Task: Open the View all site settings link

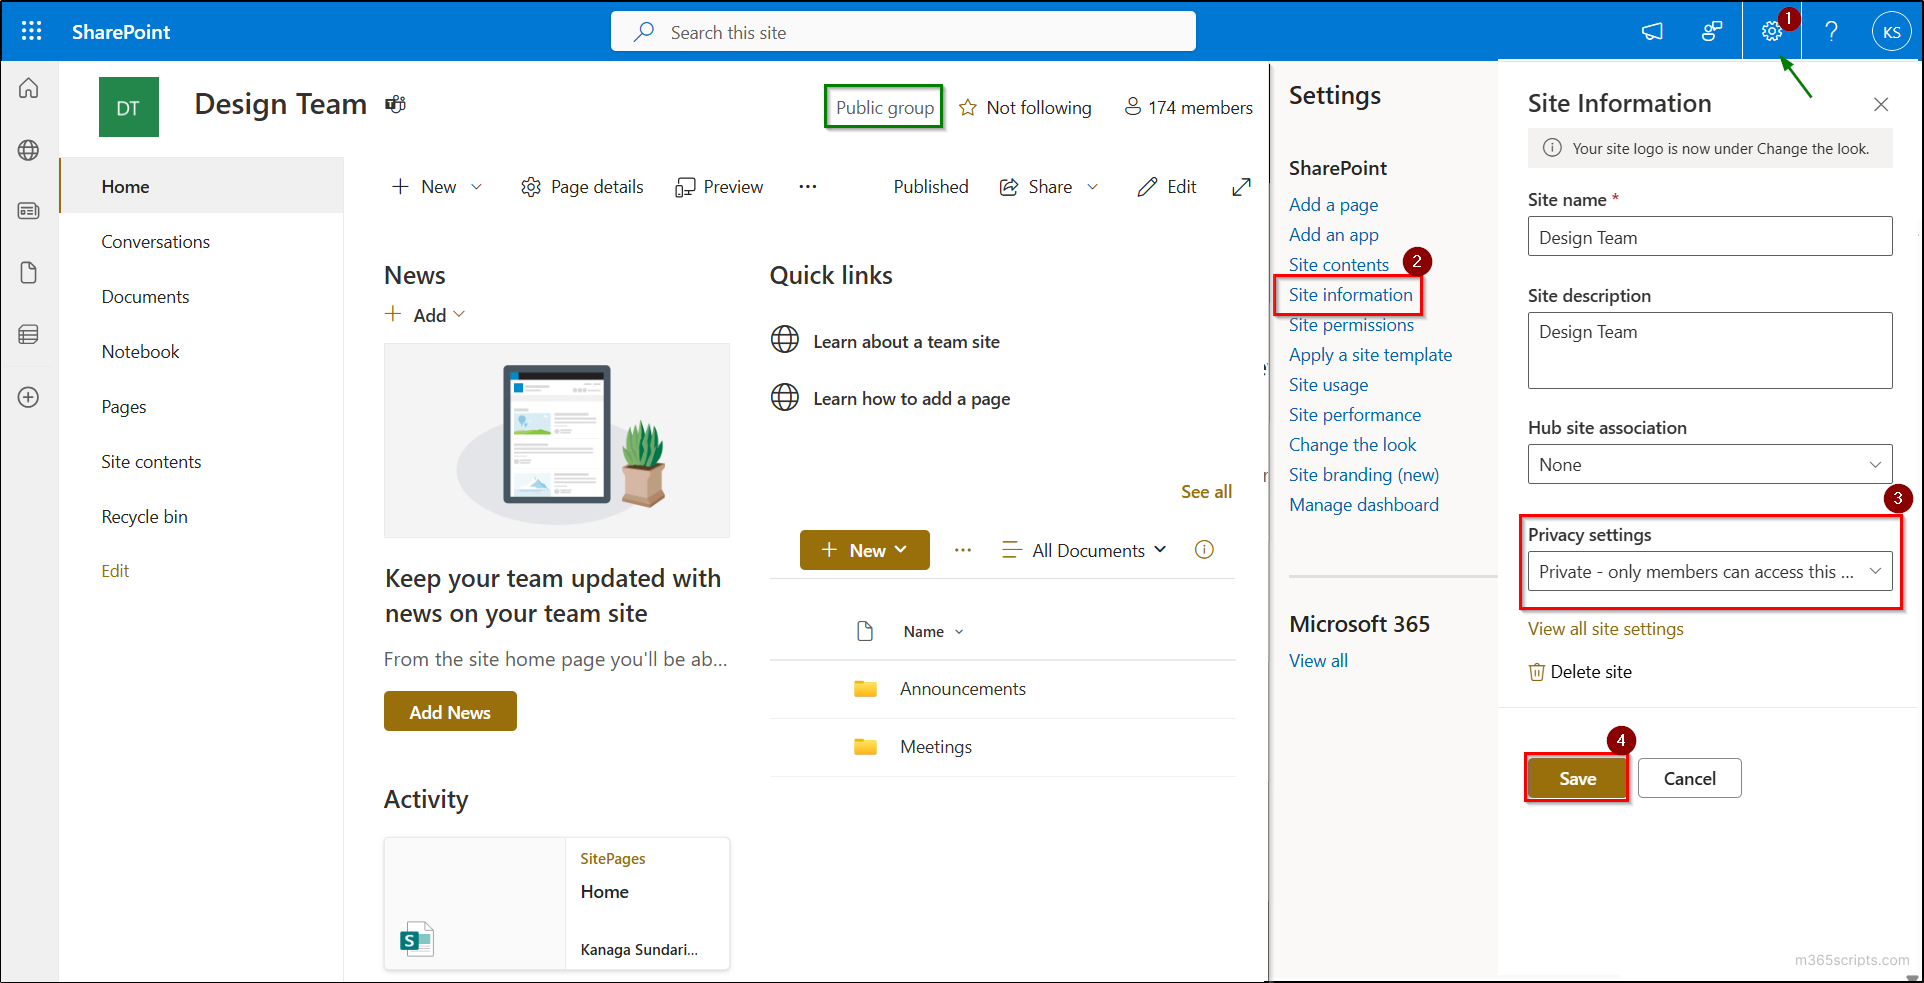Action: coord(1605,628)
